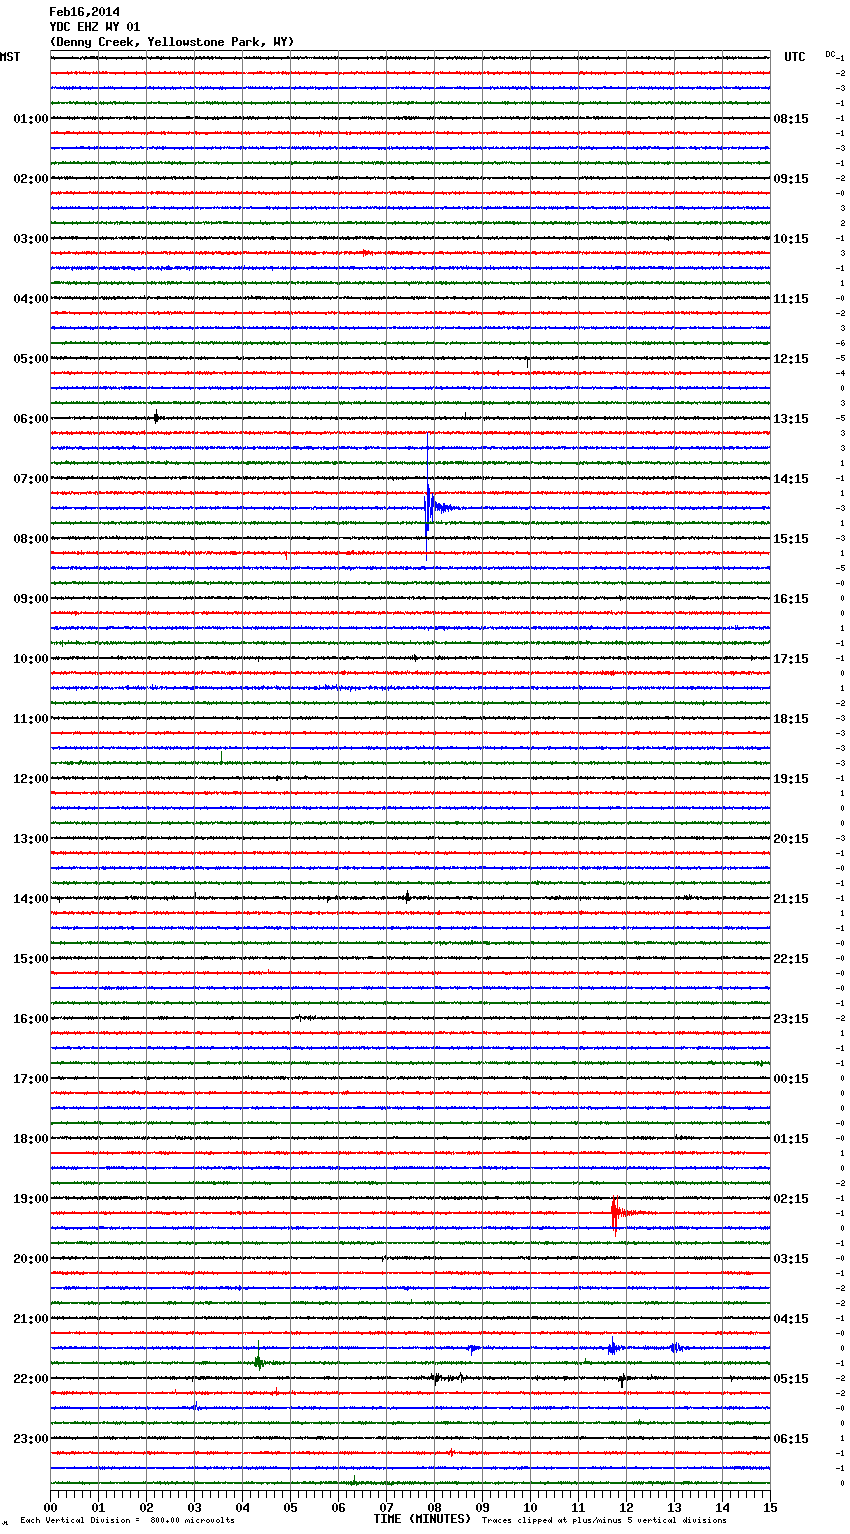The image size is (850, 1534).
Task: Click the 04:15 UTC time label
Action: (x=791, y=1319)
